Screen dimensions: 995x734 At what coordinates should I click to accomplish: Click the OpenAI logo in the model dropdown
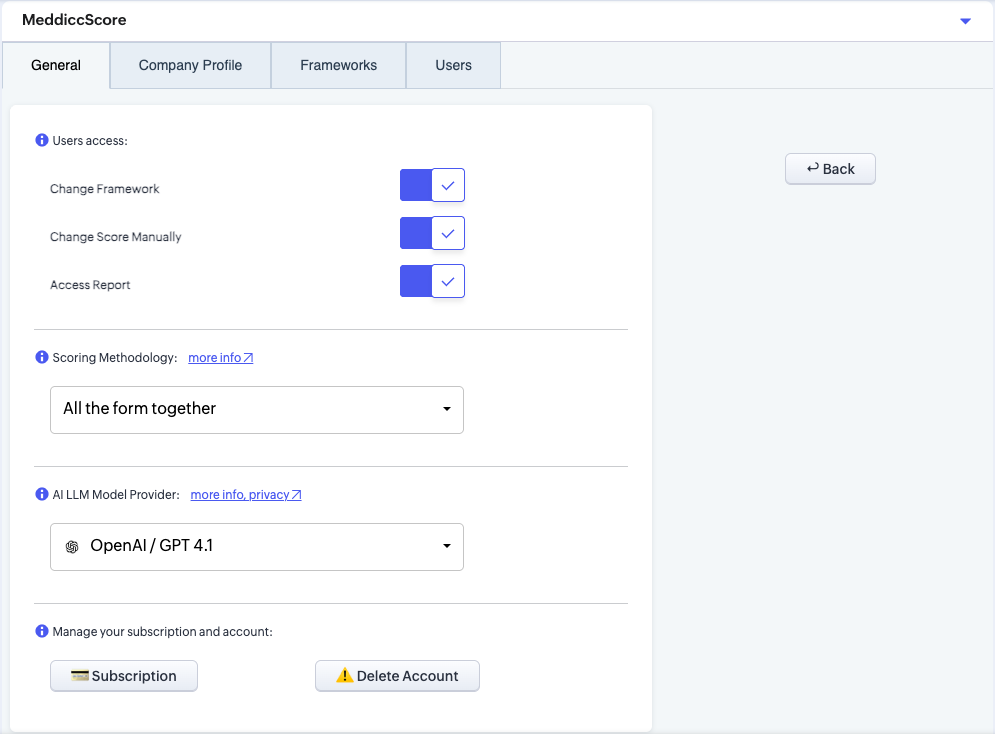pos(72,547)
